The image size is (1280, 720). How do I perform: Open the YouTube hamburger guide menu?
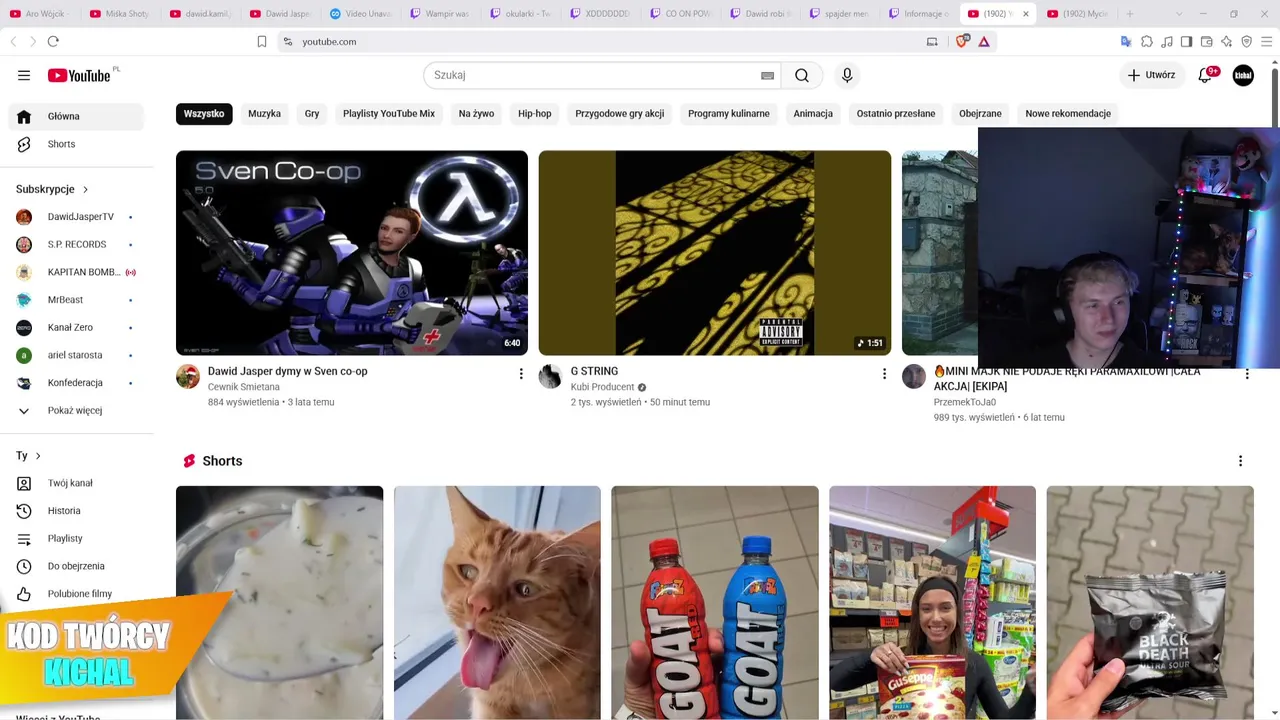(24, 75)
